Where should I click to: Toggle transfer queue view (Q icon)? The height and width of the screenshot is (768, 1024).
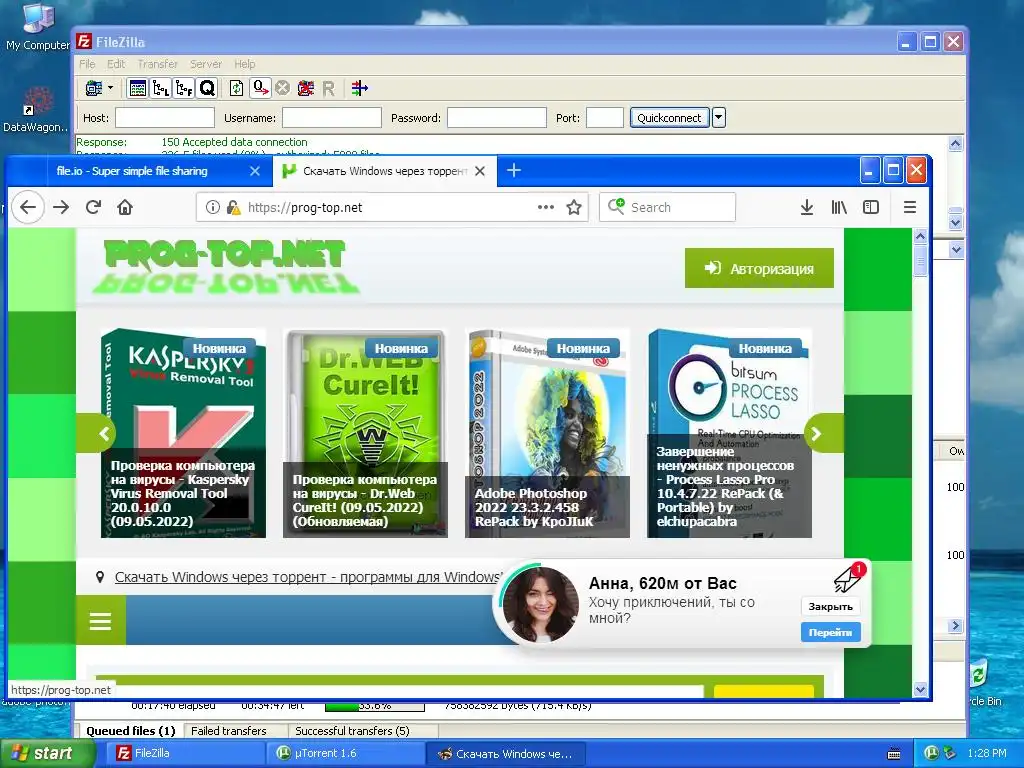pos(207,88)
